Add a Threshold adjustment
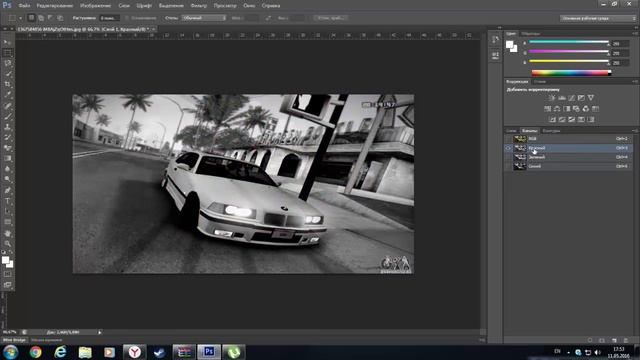Image resolution: width=640 pixels, height=360 pixels. click(x=571, y=119)
